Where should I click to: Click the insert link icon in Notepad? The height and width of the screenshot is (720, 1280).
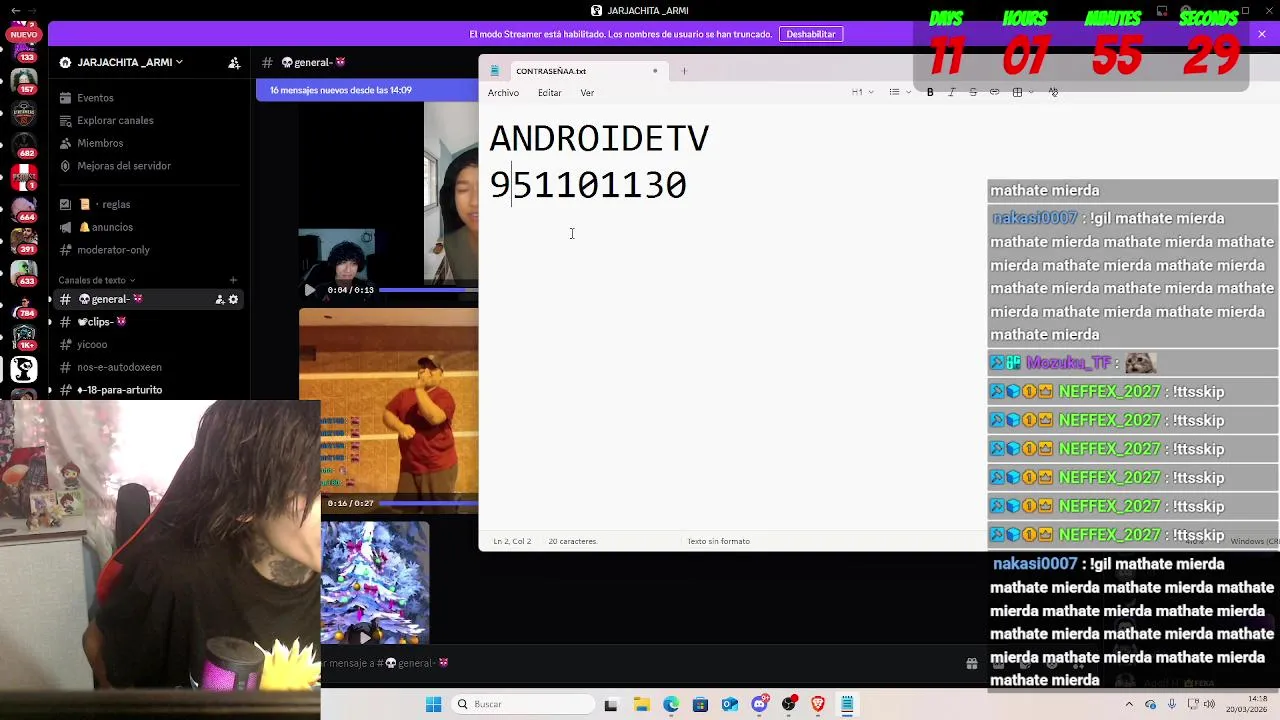[x=994, y=92]
